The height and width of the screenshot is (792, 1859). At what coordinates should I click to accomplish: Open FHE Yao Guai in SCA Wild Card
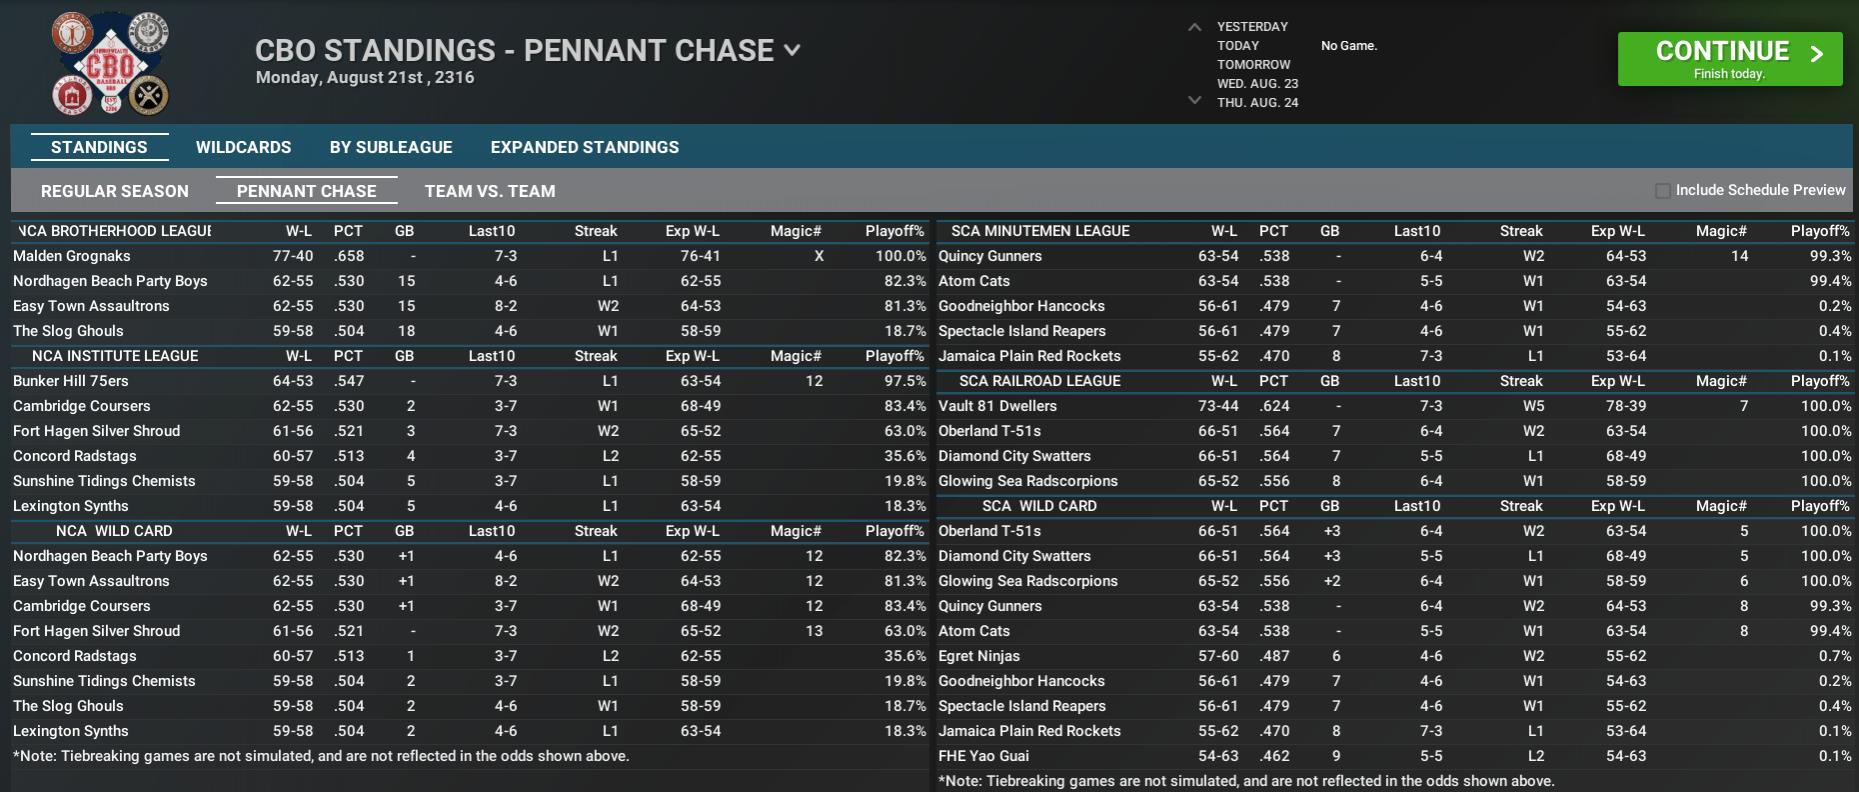point(983,756)
